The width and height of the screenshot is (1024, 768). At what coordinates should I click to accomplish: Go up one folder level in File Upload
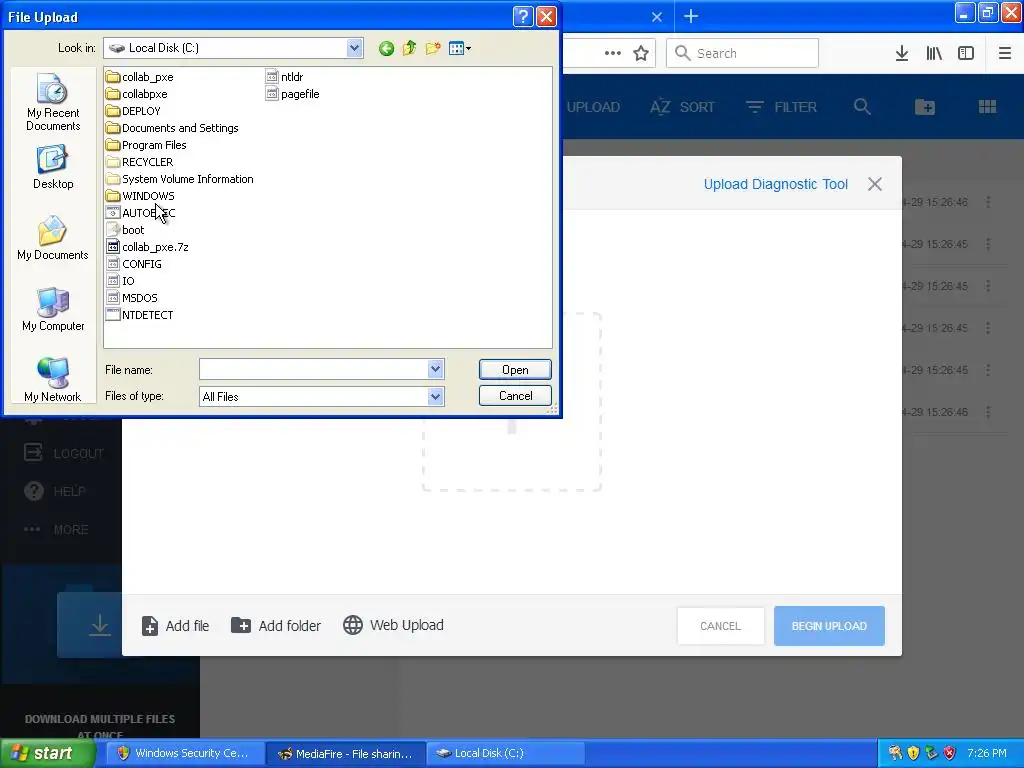(x=409, y=48)
